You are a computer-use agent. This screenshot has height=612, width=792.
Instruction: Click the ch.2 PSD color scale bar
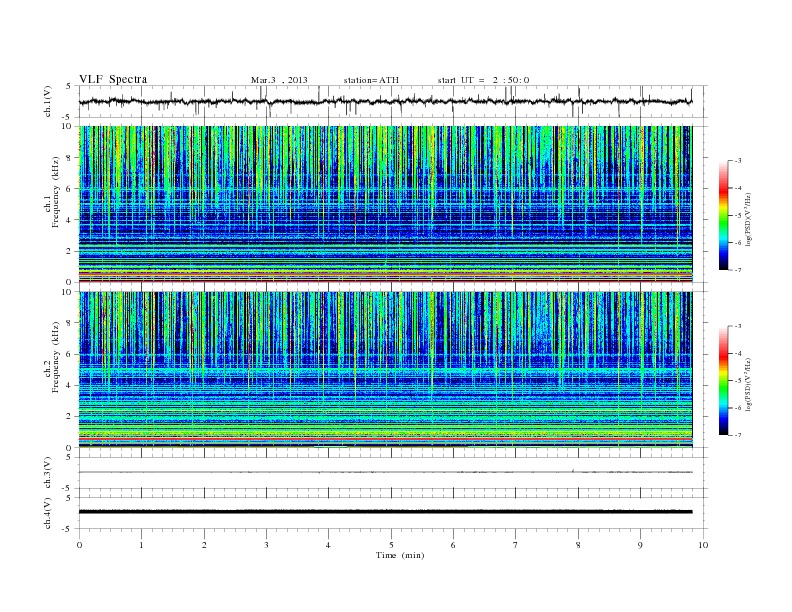[x=723, y=380]
